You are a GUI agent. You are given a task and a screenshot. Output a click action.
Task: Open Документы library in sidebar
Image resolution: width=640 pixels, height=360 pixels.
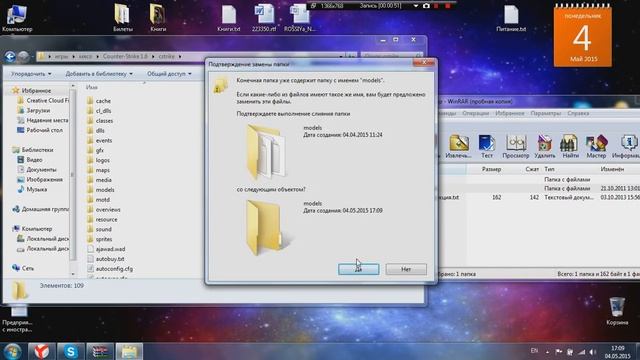pyautogui.click(x=37, y=169)
